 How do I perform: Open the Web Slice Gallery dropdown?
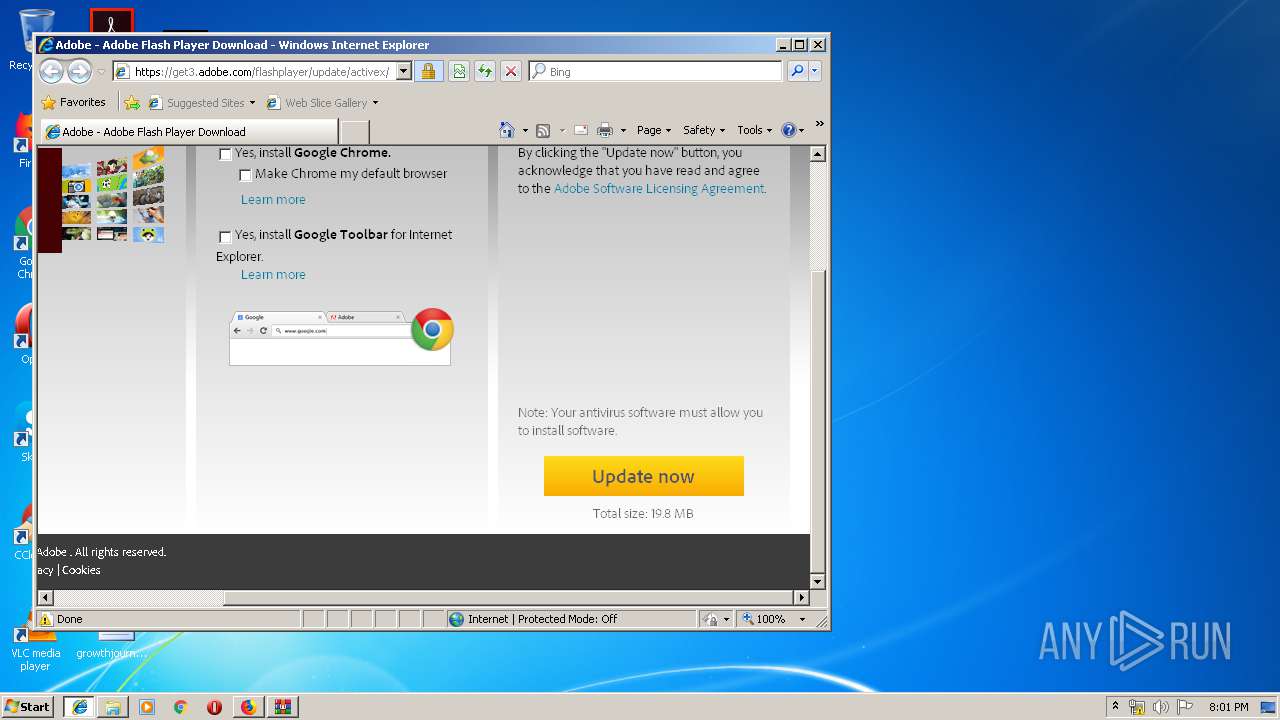[x=375, y=103]
